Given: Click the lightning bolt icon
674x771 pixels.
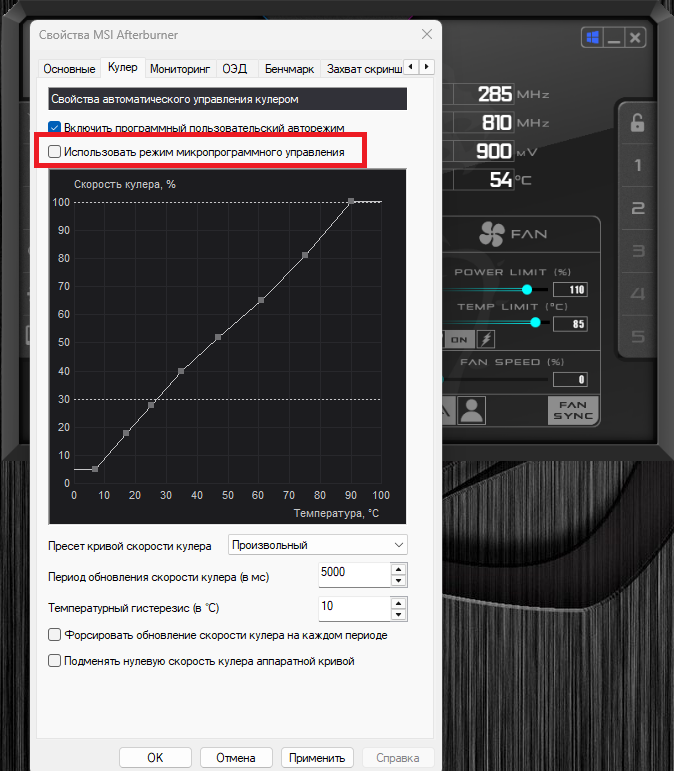Looking at the screenshot, I should (x=486, y=339).
